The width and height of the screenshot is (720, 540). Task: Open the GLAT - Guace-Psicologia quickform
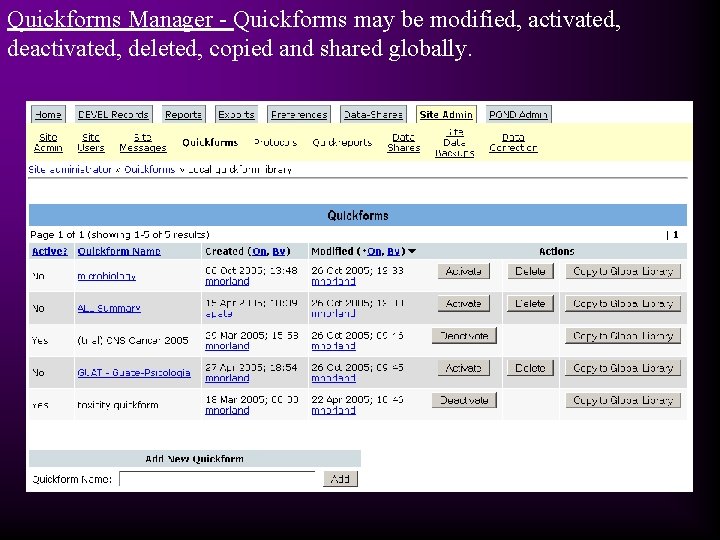(134, 372)
